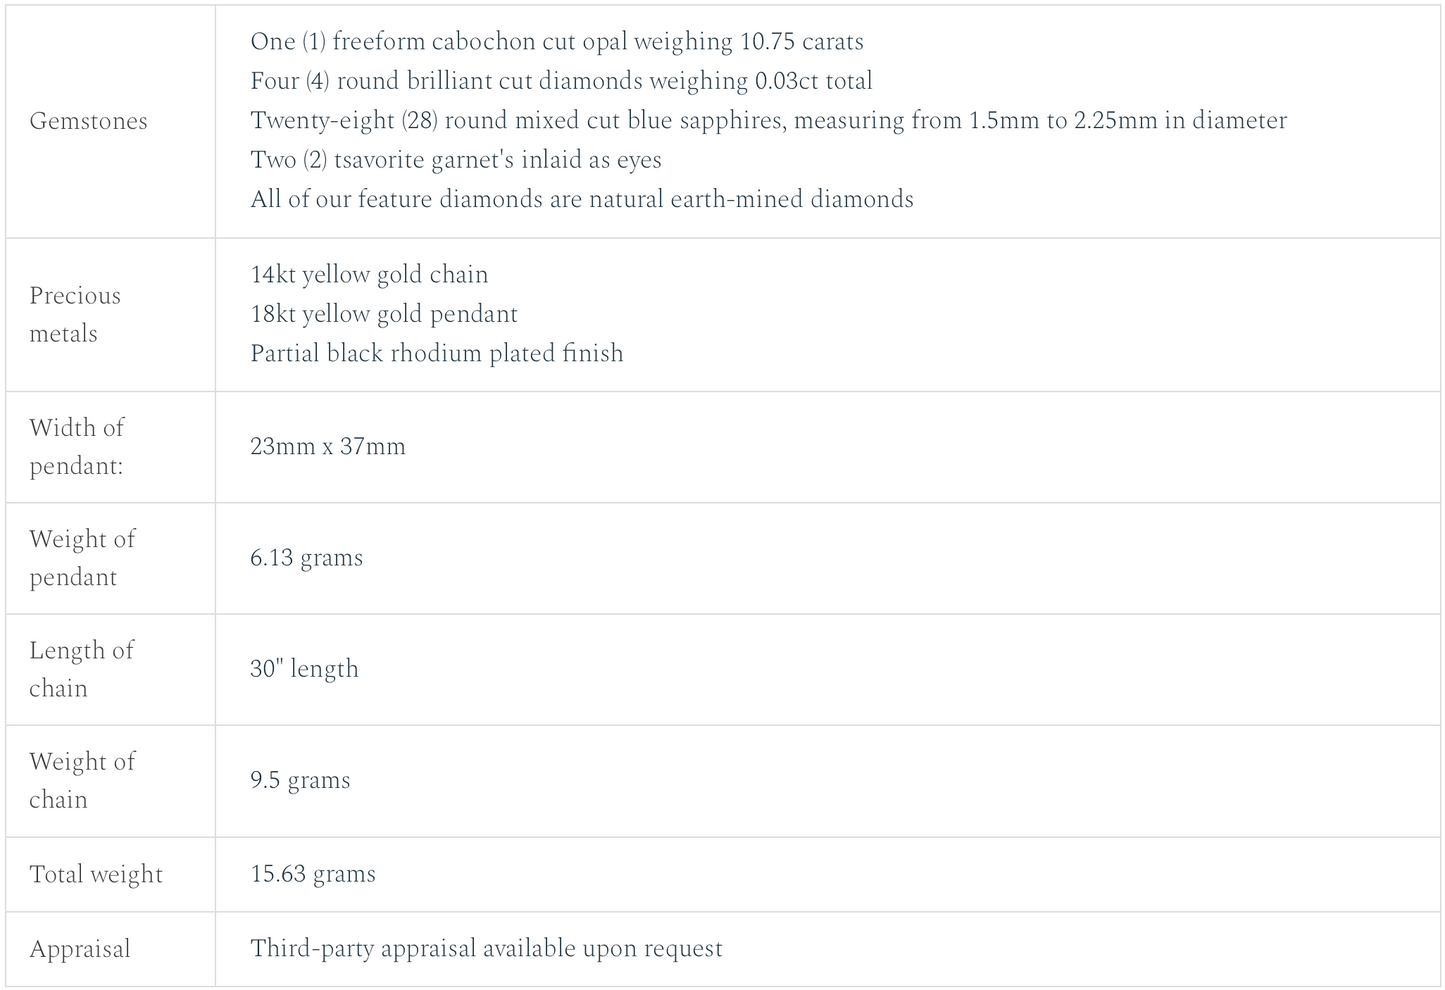The image size is (1445, 990).
Task: Click the Precious metals row label
Action: click(75, 314)
